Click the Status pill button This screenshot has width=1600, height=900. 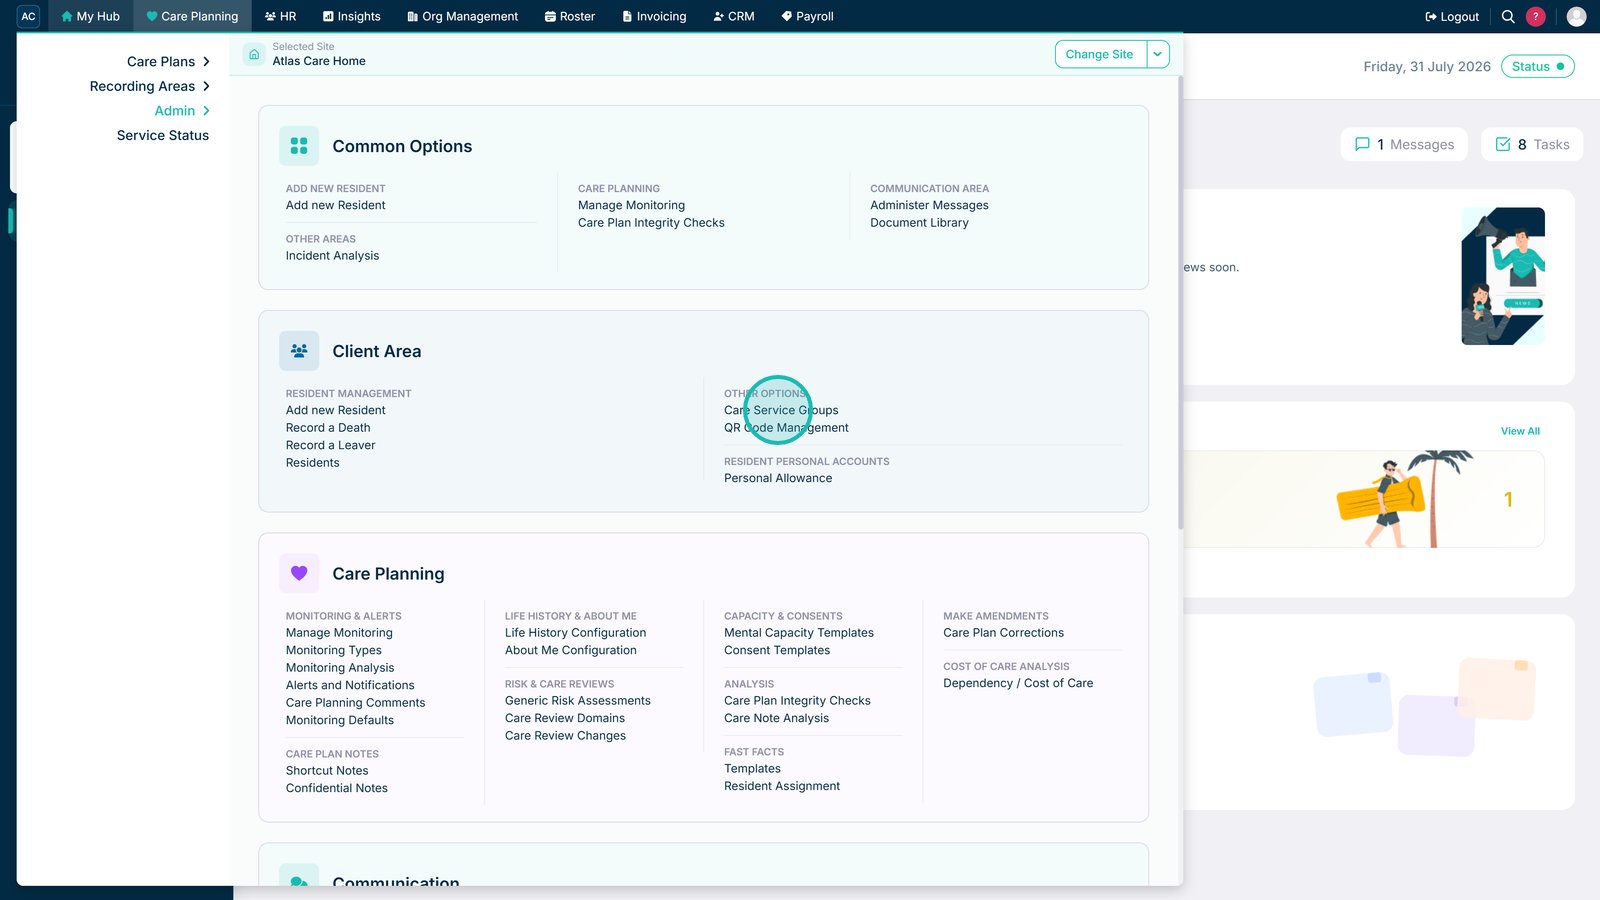pyautogui.click(x=1537, y=66)
